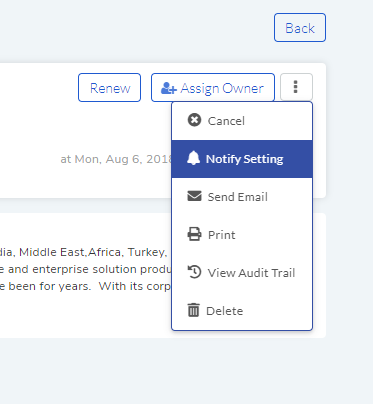Click the trash can icon for Delete
373x404 pixels.
point(193,310)
